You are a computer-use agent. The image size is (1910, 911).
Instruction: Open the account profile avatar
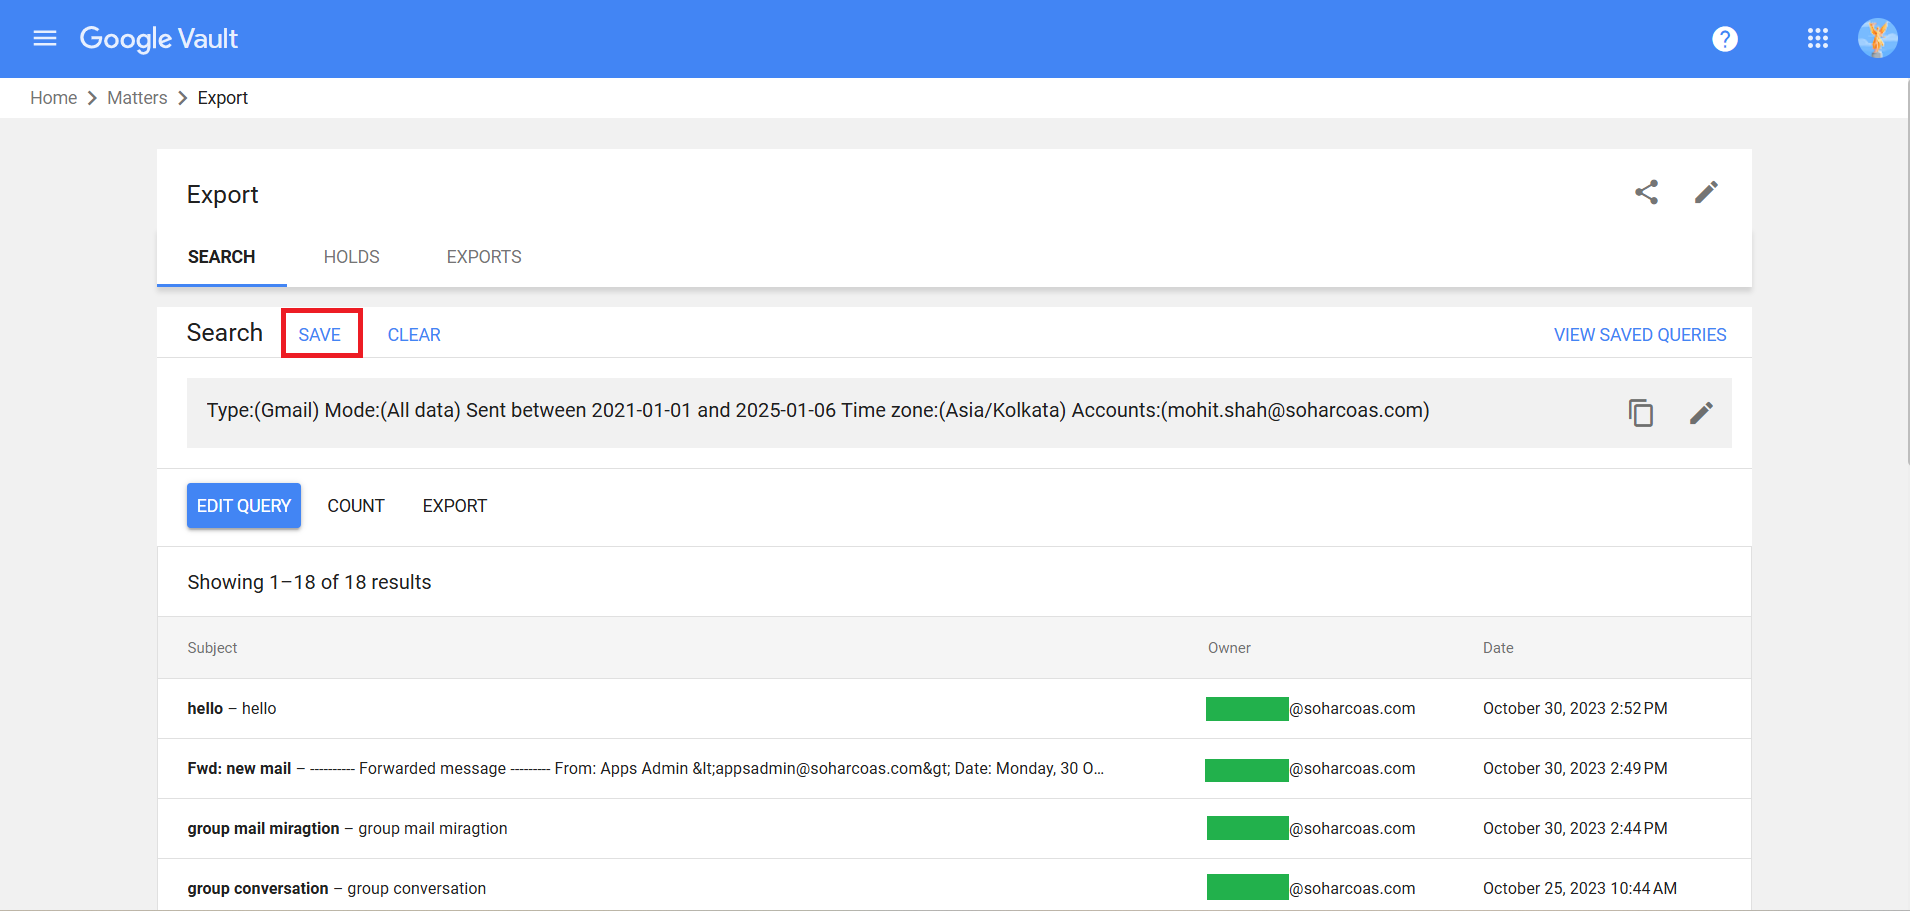(x=1877, y=38)
